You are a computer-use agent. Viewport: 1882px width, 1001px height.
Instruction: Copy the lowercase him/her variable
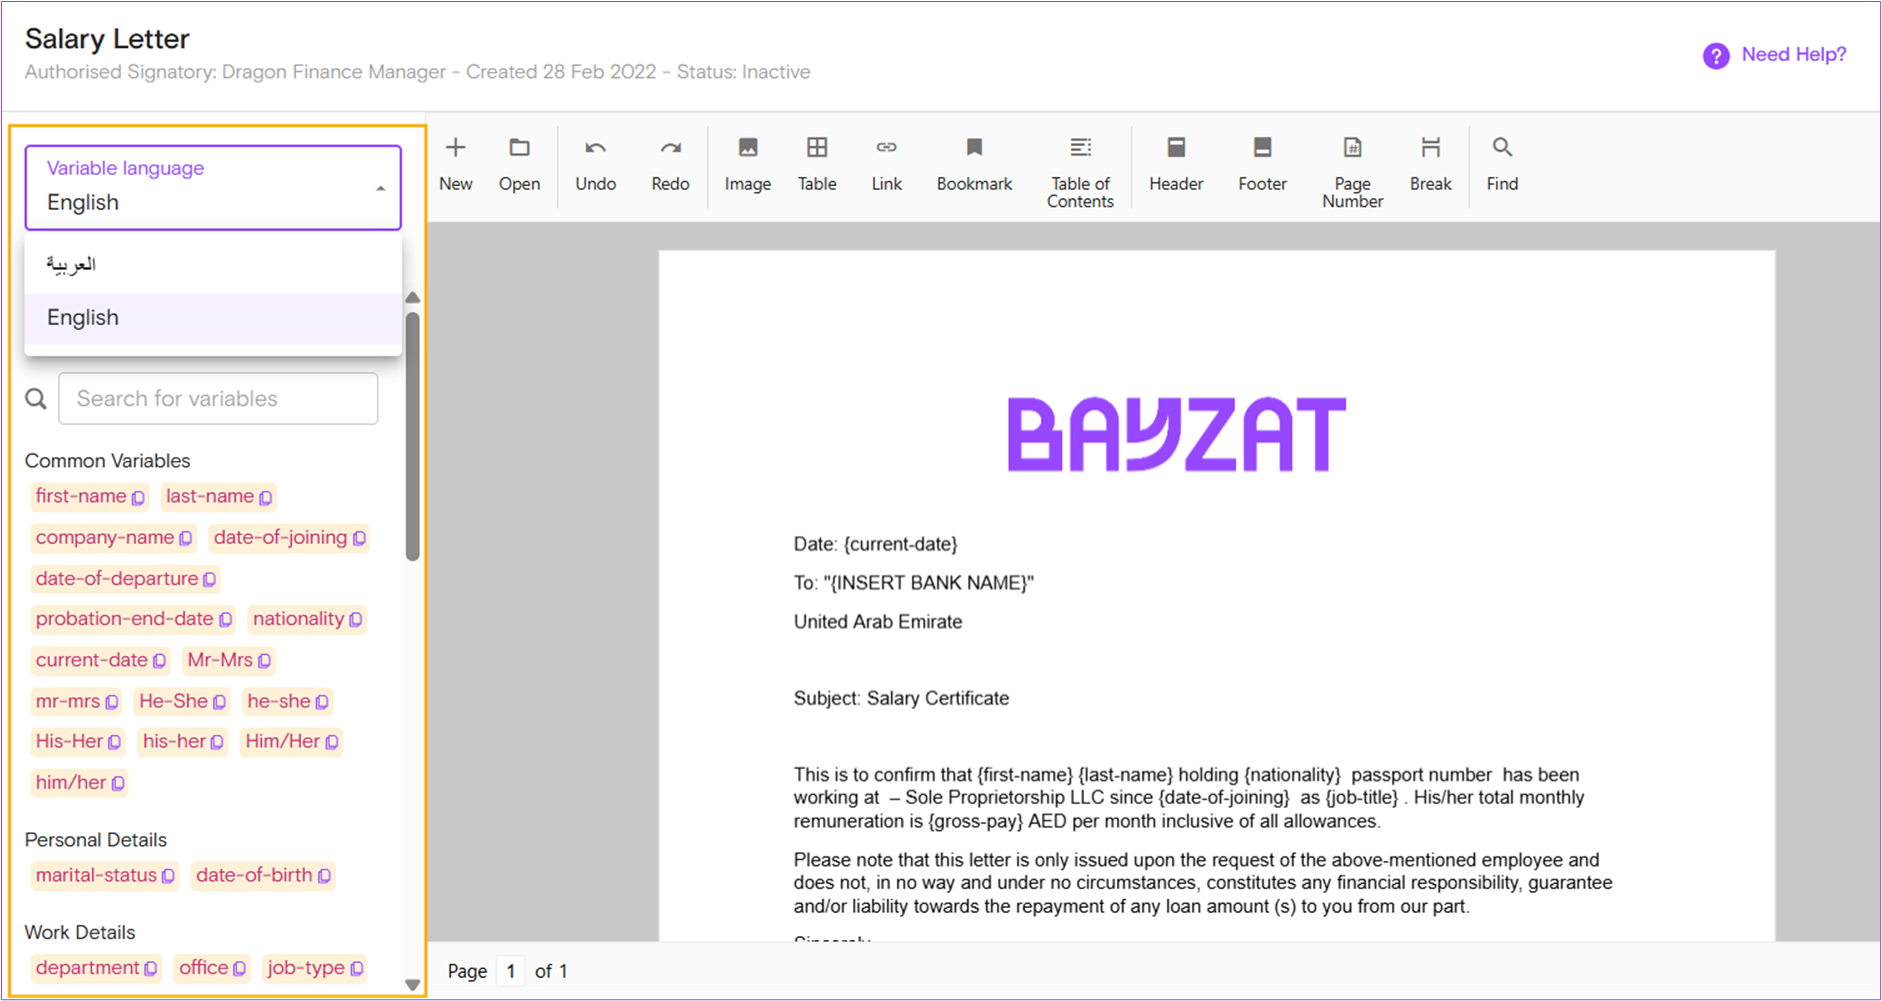tap(117, 783)
